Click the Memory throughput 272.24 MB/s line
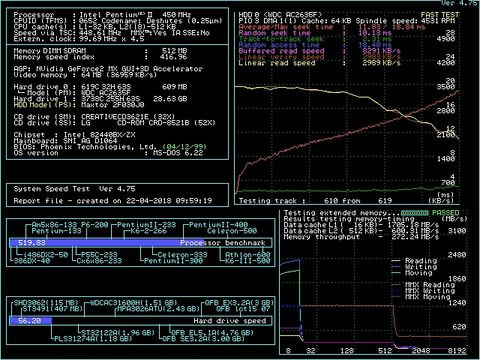This screenshot has width=480, height=360. point(361,237)
